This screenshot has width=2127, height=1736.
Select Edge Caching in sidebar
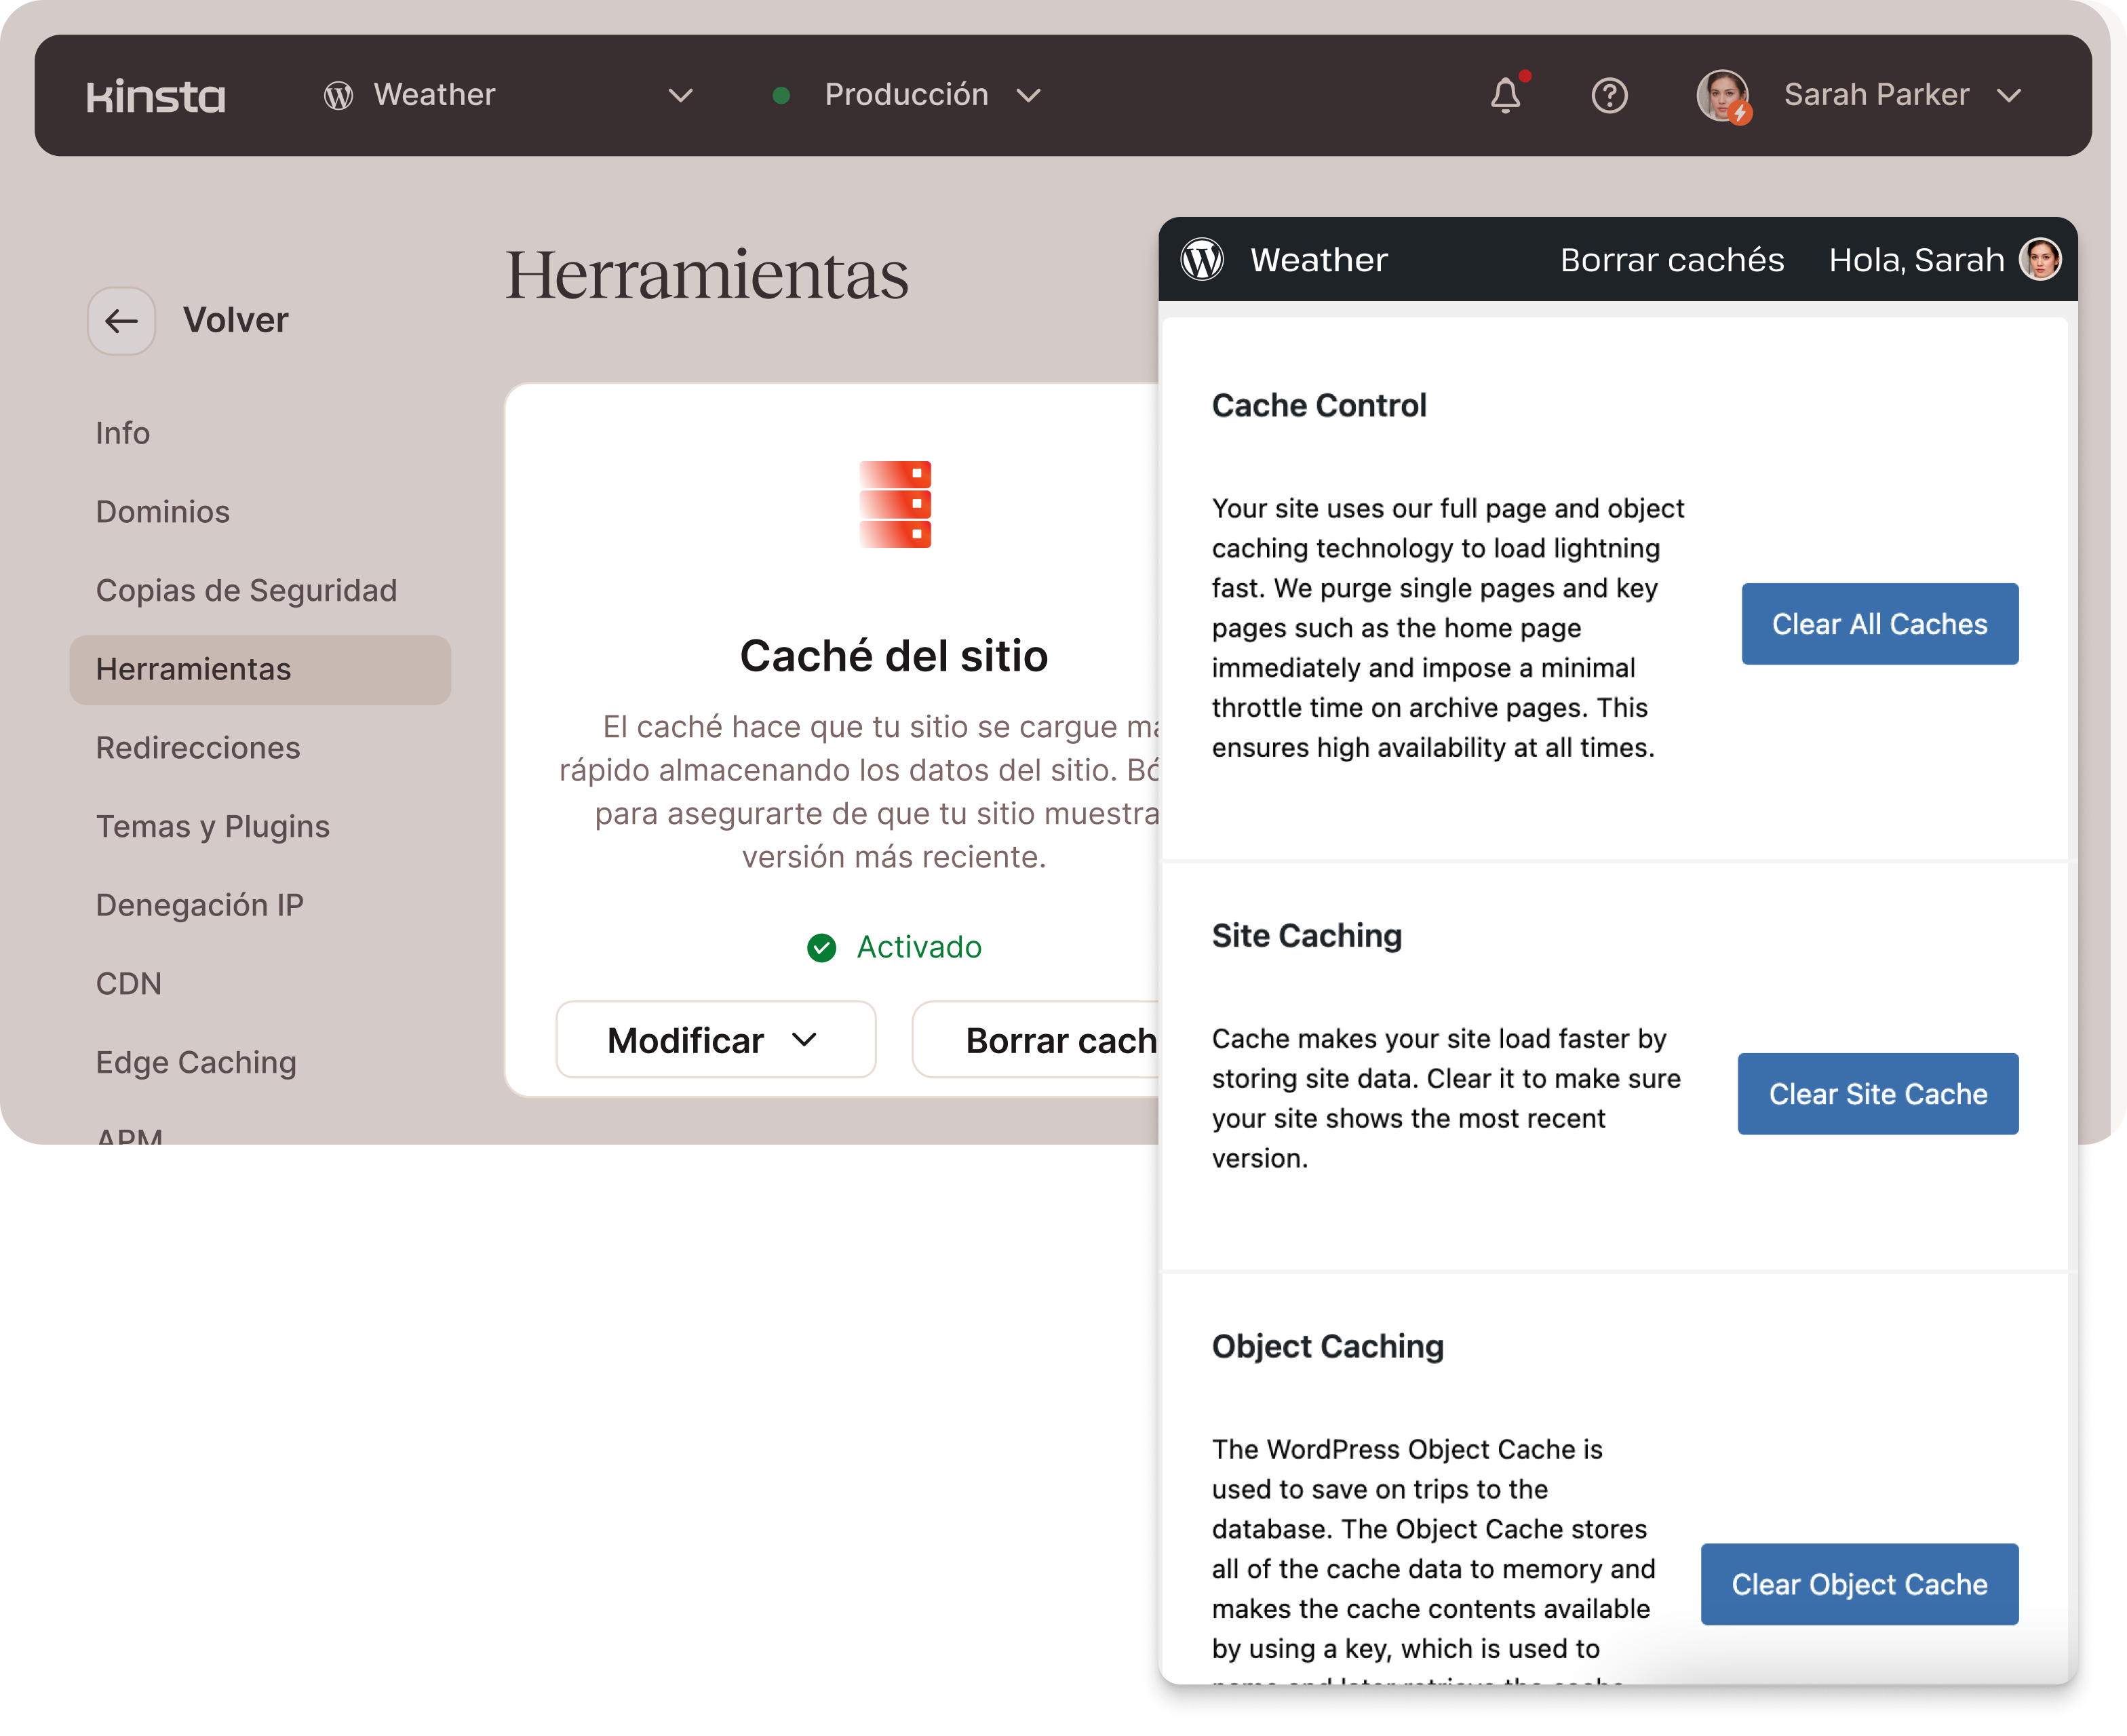(196, 1062)
